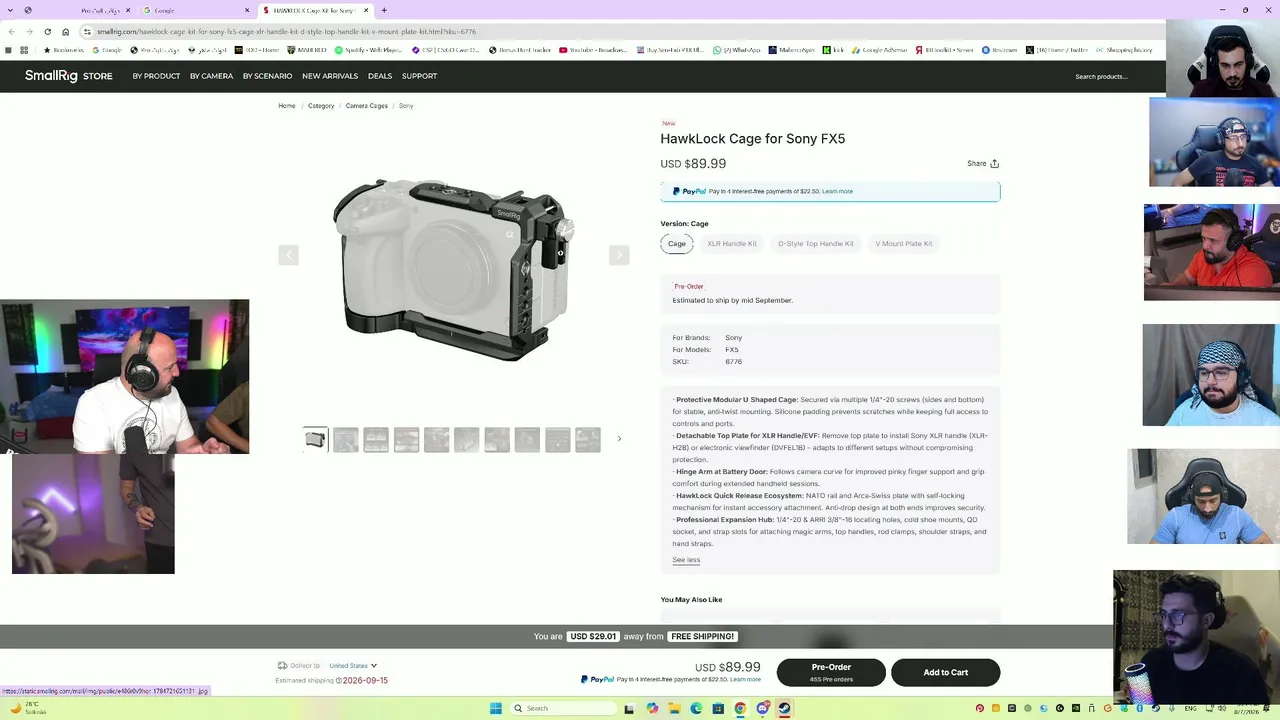
Task: Click the estimated shipping date 2026-09-15
Action: click(365, 681)
